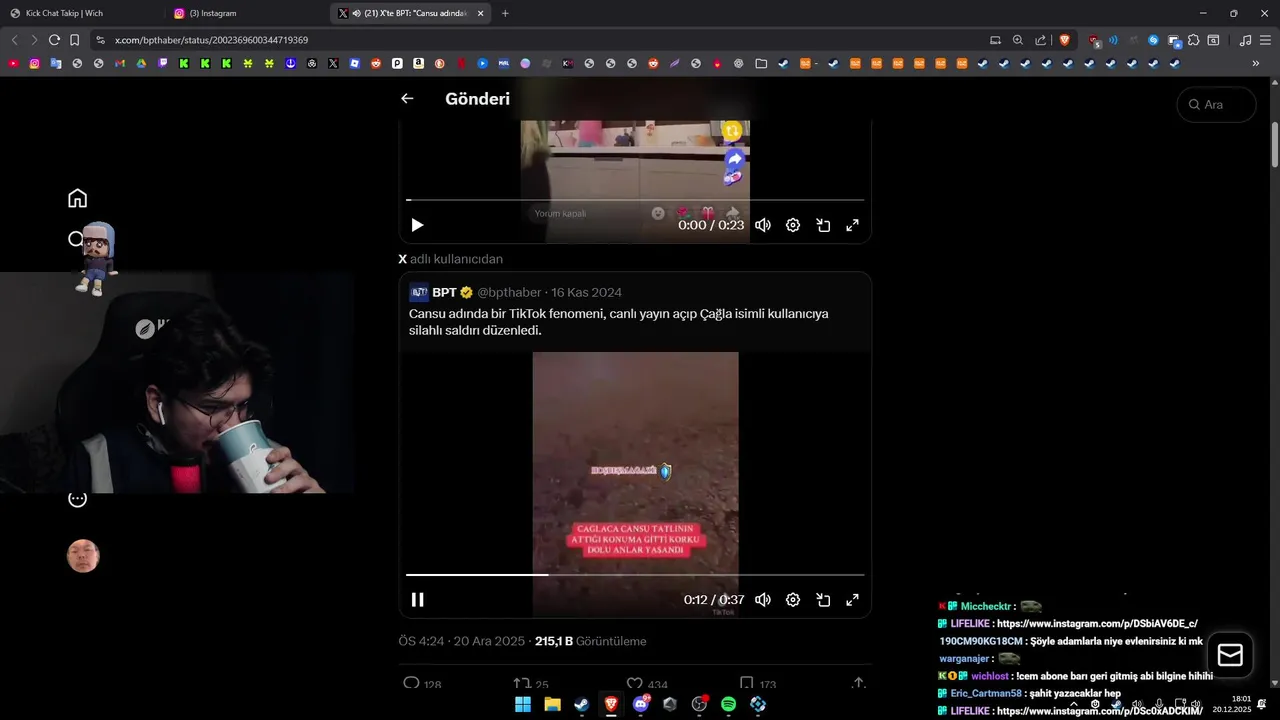The image size is (1280, 720).
Task: Zoom control magnifier in address bar
Action: (x=1018, y=40)
